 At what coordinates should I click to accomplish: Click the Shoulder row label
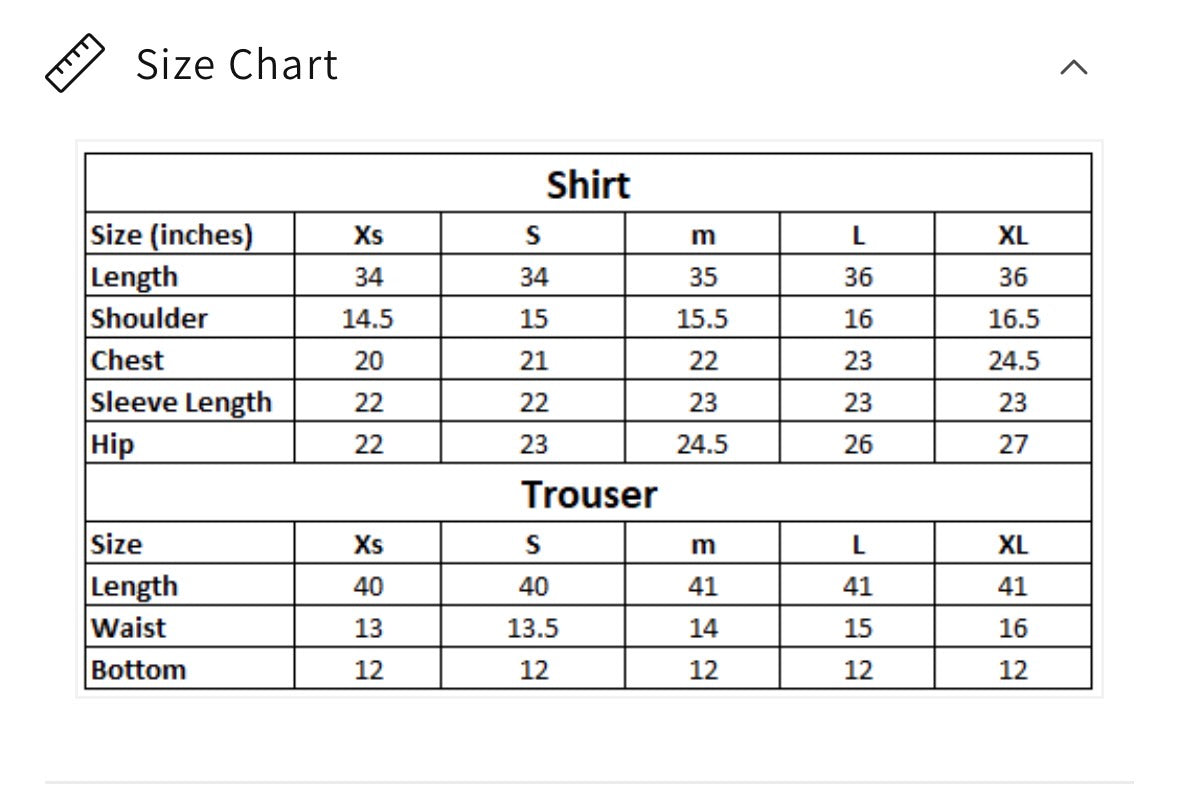pyautogui.click(x=149, y=318)
